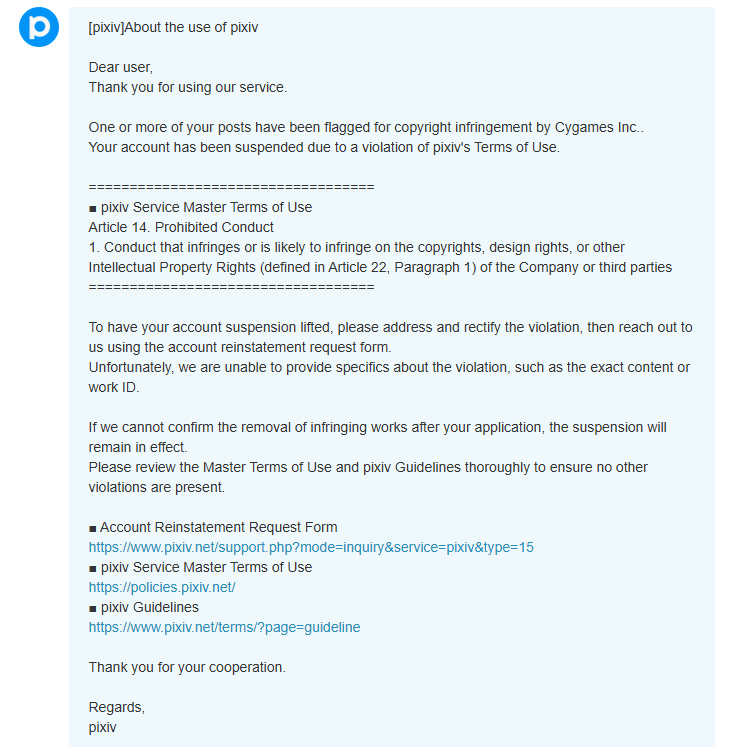Click the "Thank you for using our service." line
The height and width of the screenshot is (755, 737).
click(x=188, y=87)
